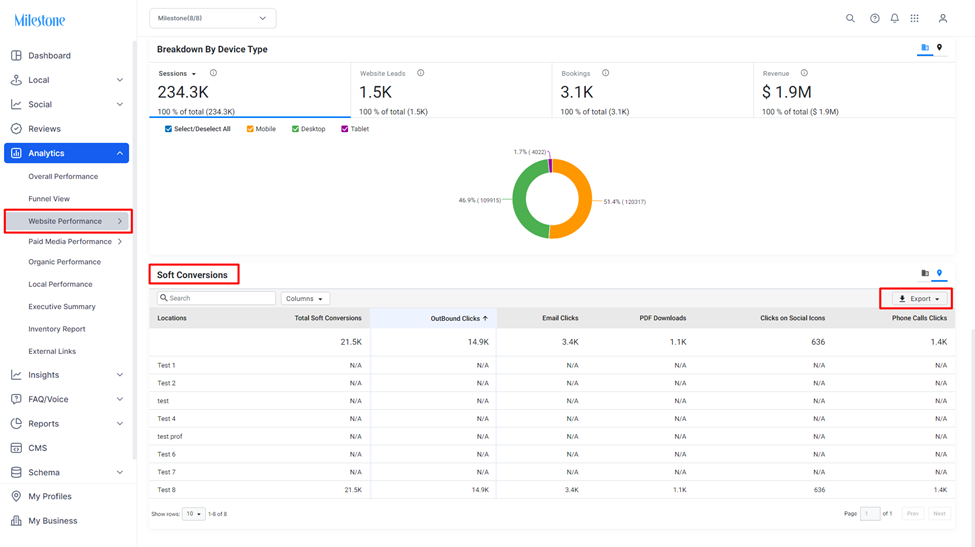Open the Funnel View menu item

pyautogui.click(x=49, y=199)
